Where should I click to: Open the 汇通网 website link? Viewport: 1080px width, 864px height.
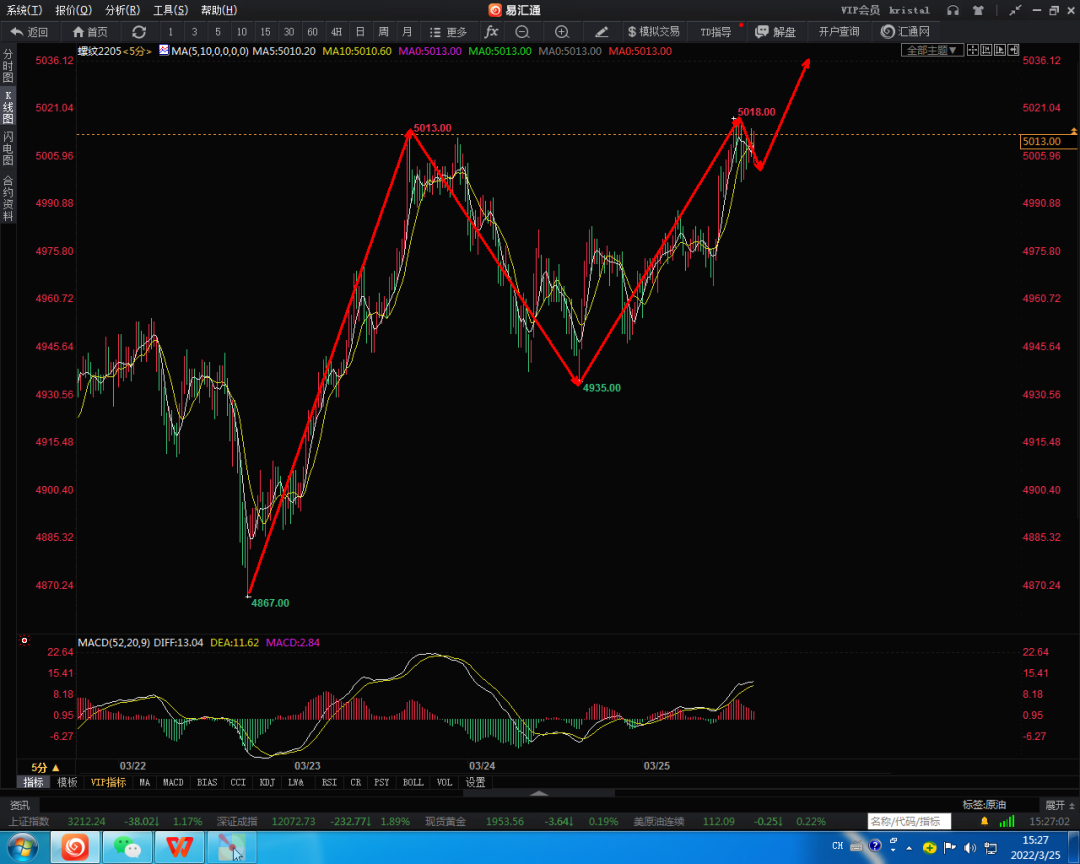pyautogui.click(x=905, y=32)
